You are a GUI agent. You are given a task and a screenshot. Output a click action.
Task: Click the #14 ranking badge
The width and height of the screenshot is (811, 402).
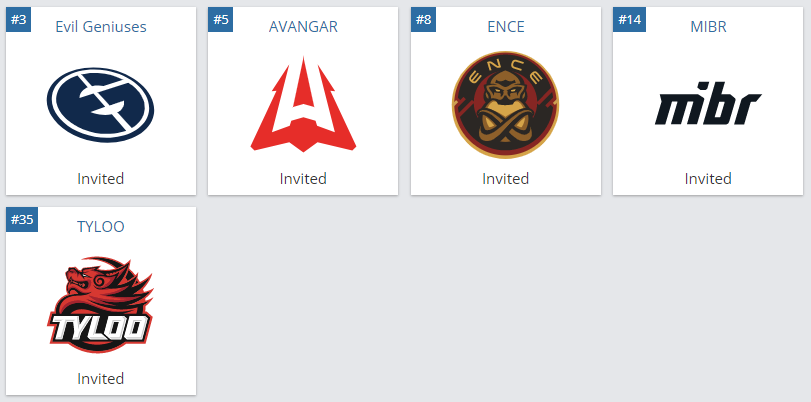[629, 20]
